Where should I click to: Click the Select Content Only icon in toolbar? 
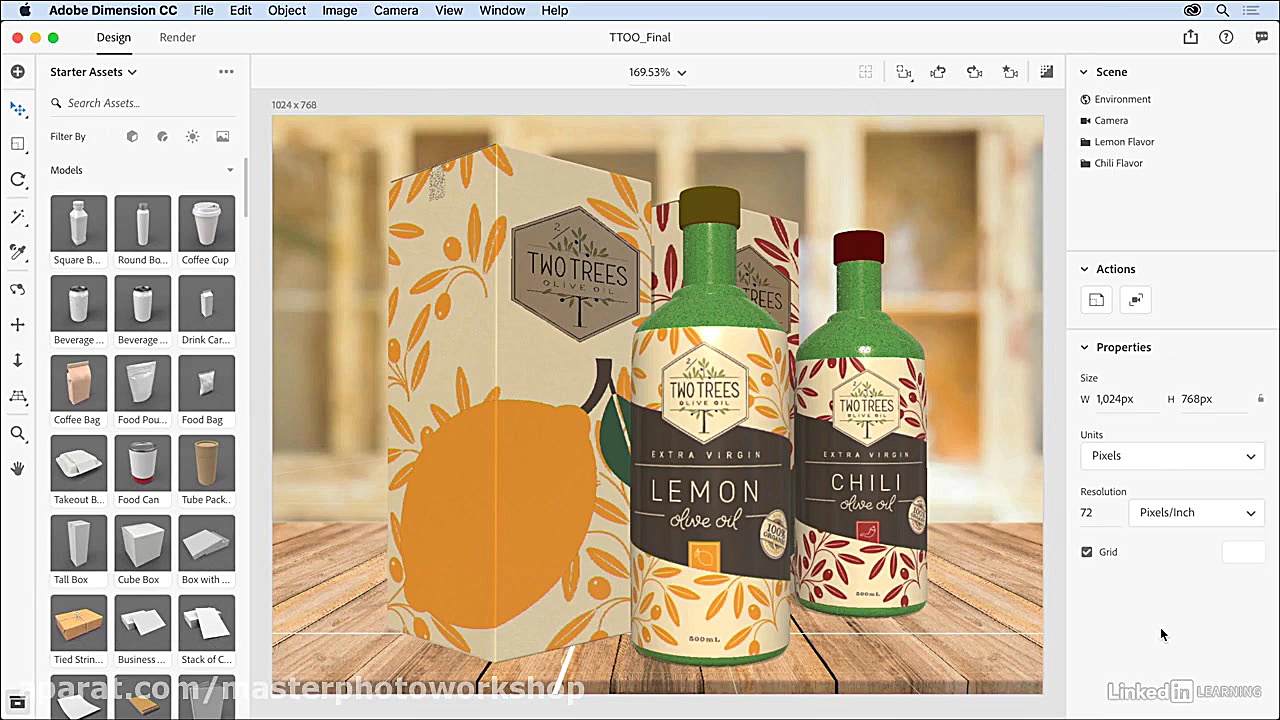coord(866,72)
